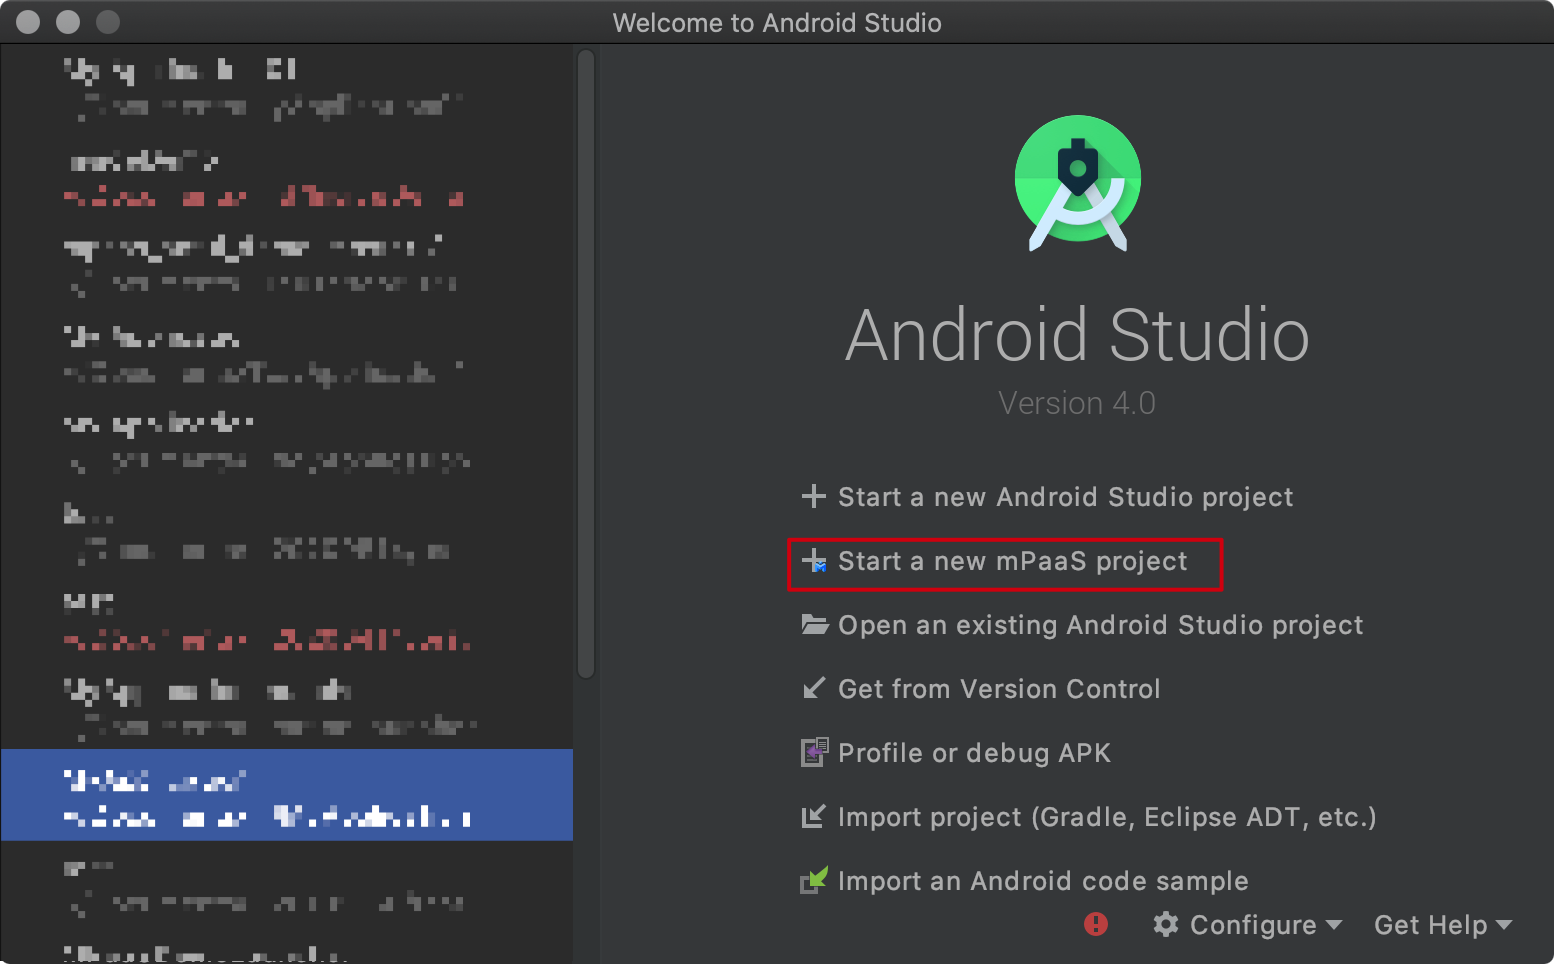This screenshot has width=1554, height=964.
Task: Click the plus icon for new Android Studio project
Action: pos(814,496)
